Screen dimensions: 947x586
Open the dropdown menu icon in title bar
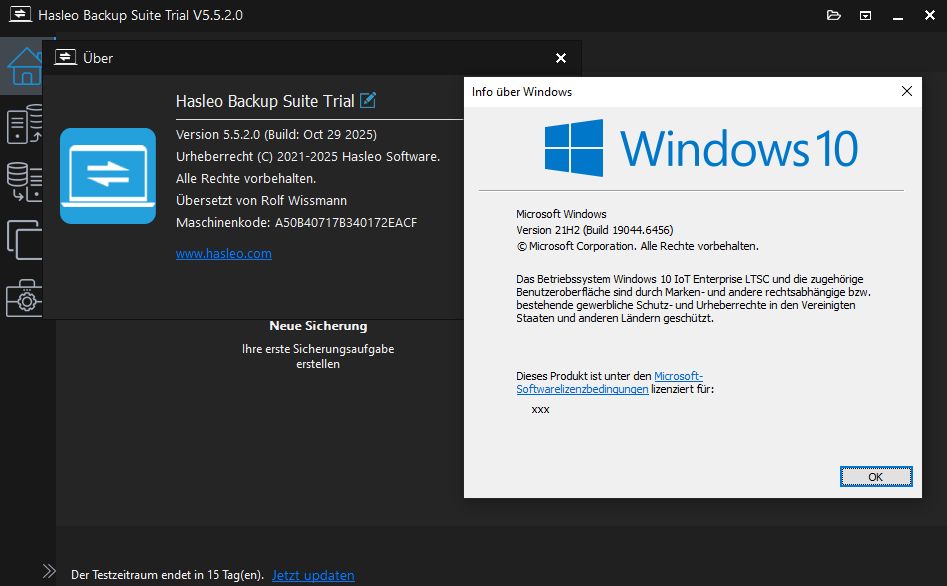click(865, 16)
